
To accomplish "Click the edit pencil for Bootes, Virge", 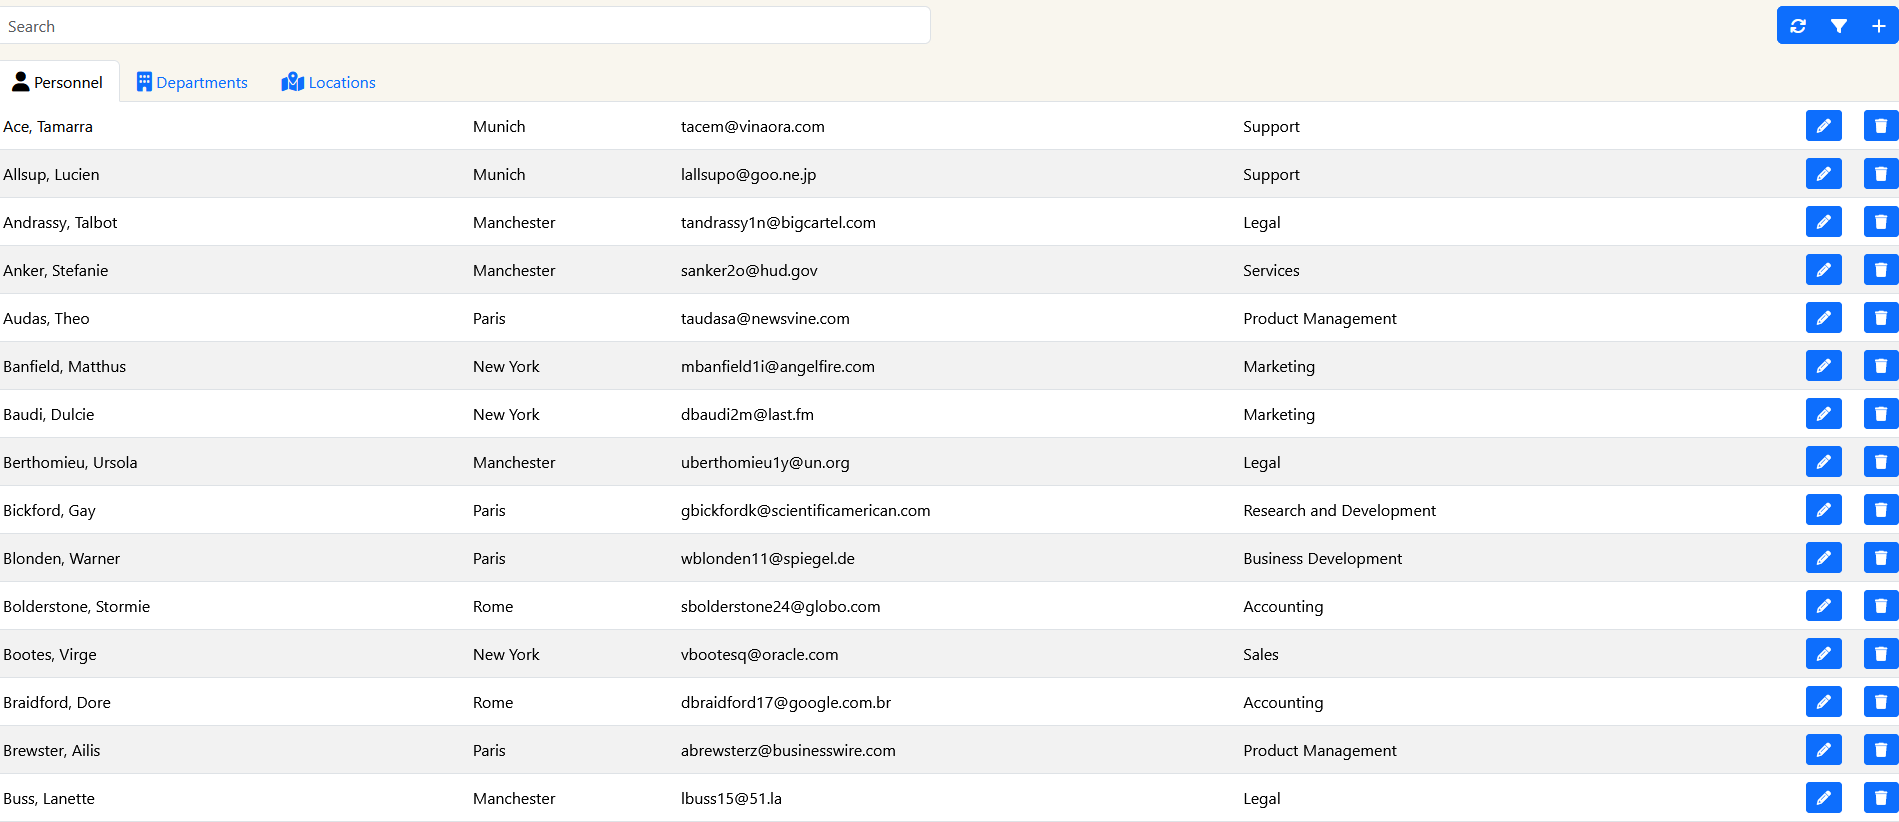I will coord(1823,654).
